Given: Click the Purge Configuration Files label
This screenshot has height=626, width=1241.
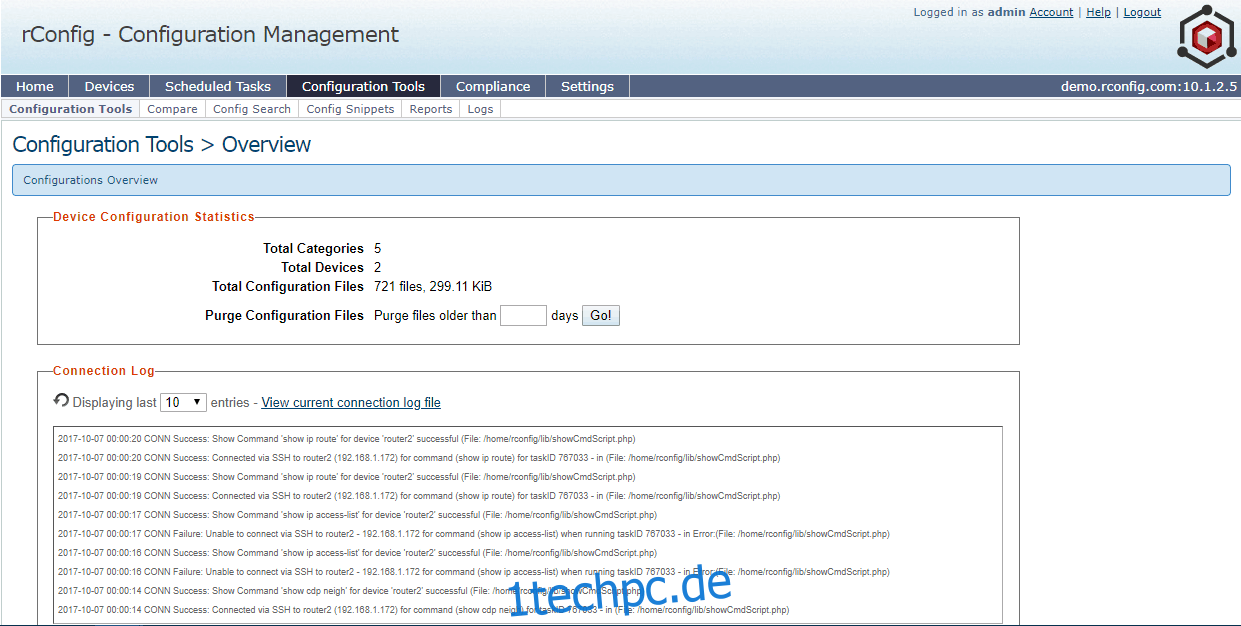Looking at the screenshot, I should pos(284,315).
